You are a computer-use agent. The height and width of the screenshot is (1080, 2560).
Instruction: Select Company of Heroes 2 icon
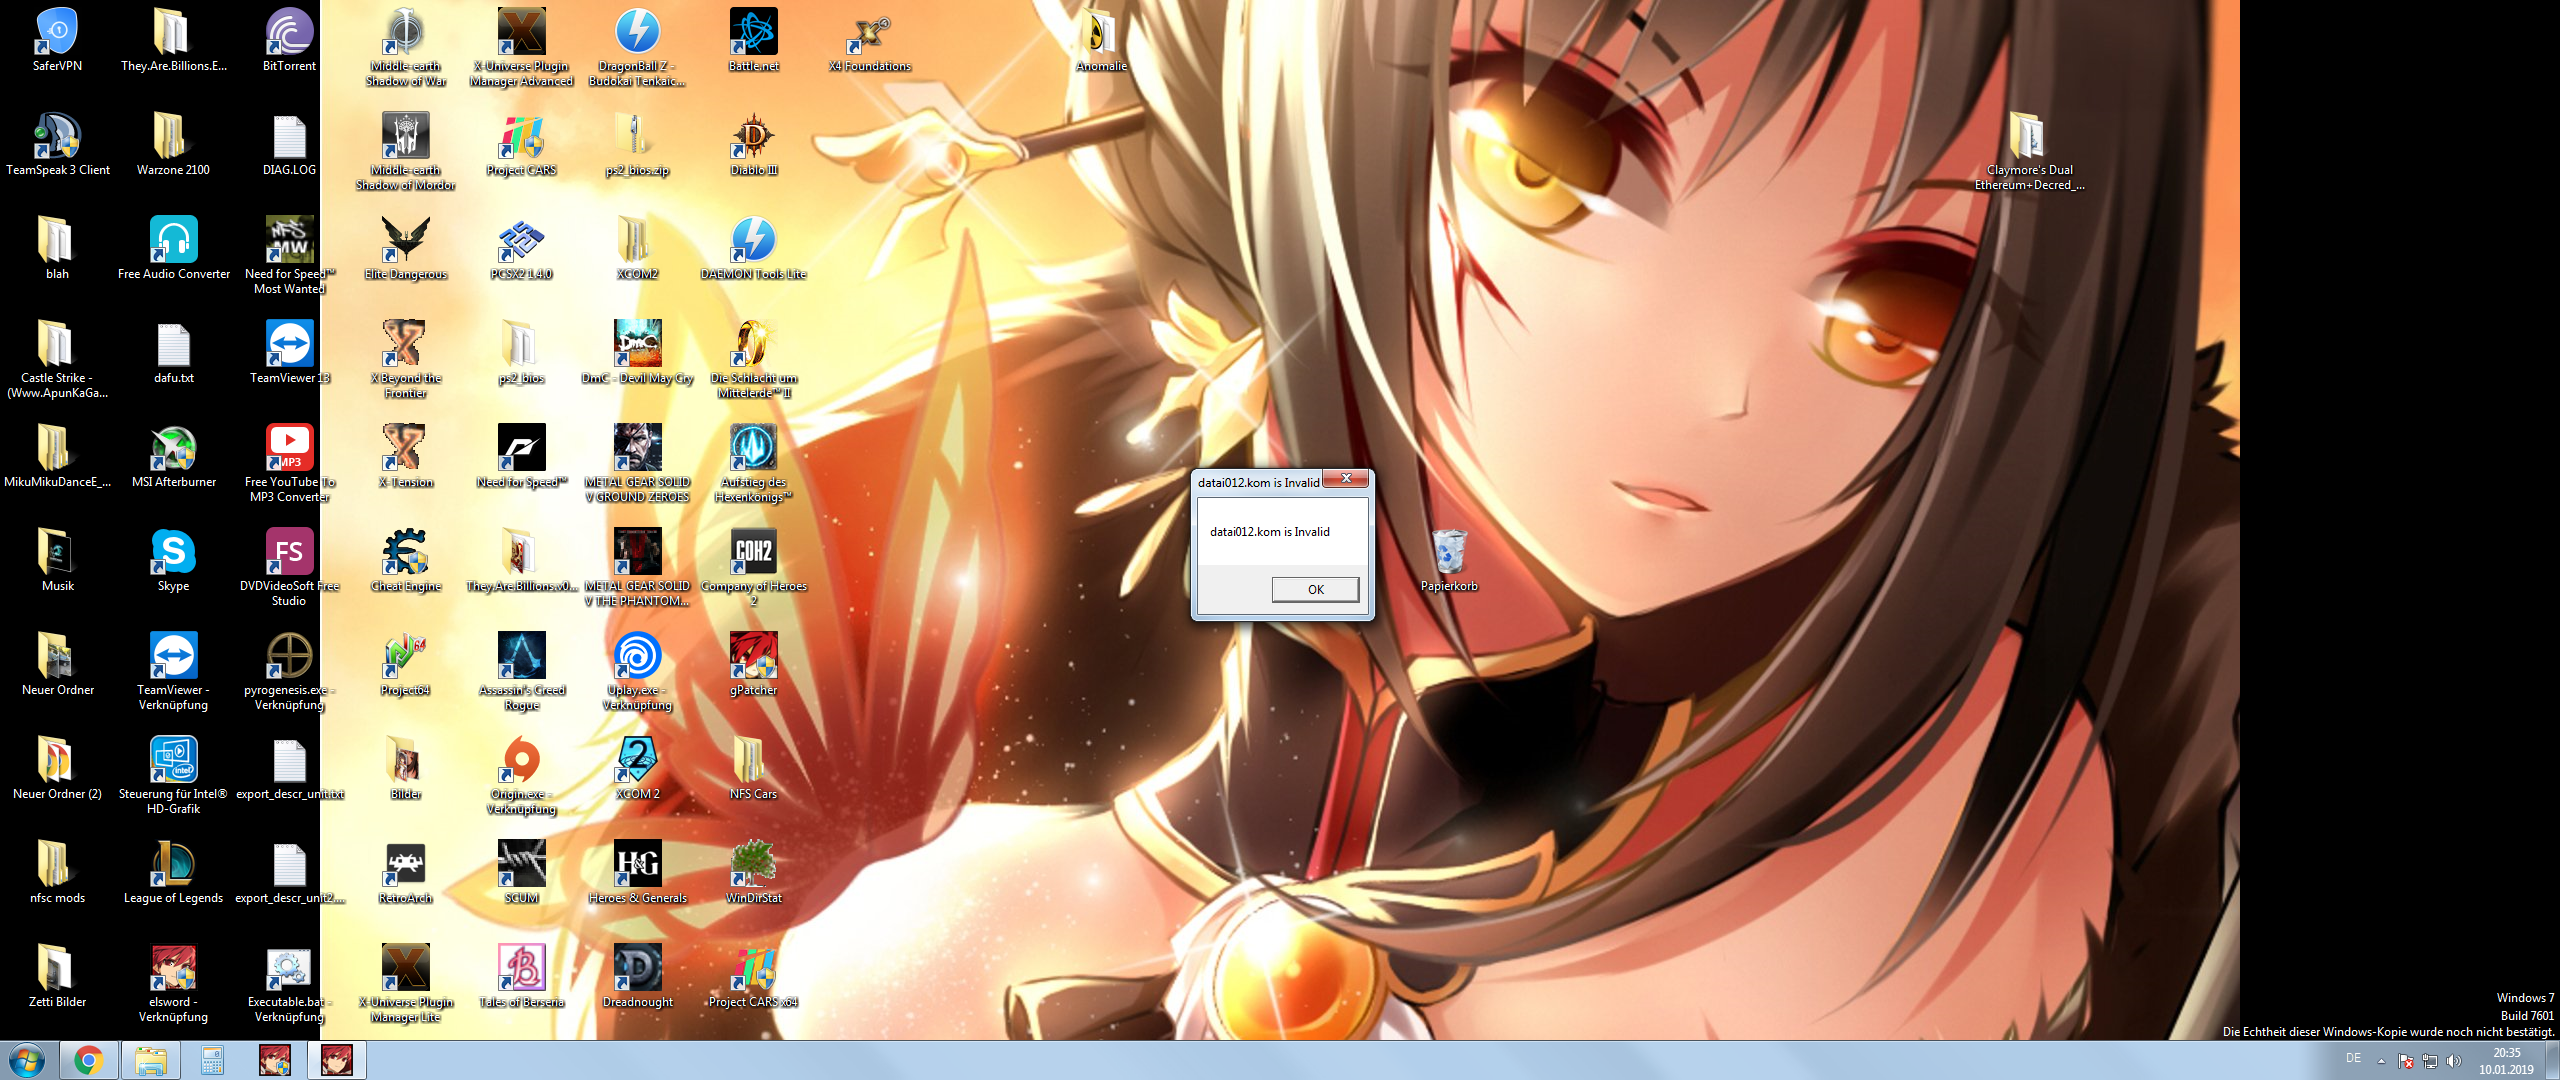753,567
